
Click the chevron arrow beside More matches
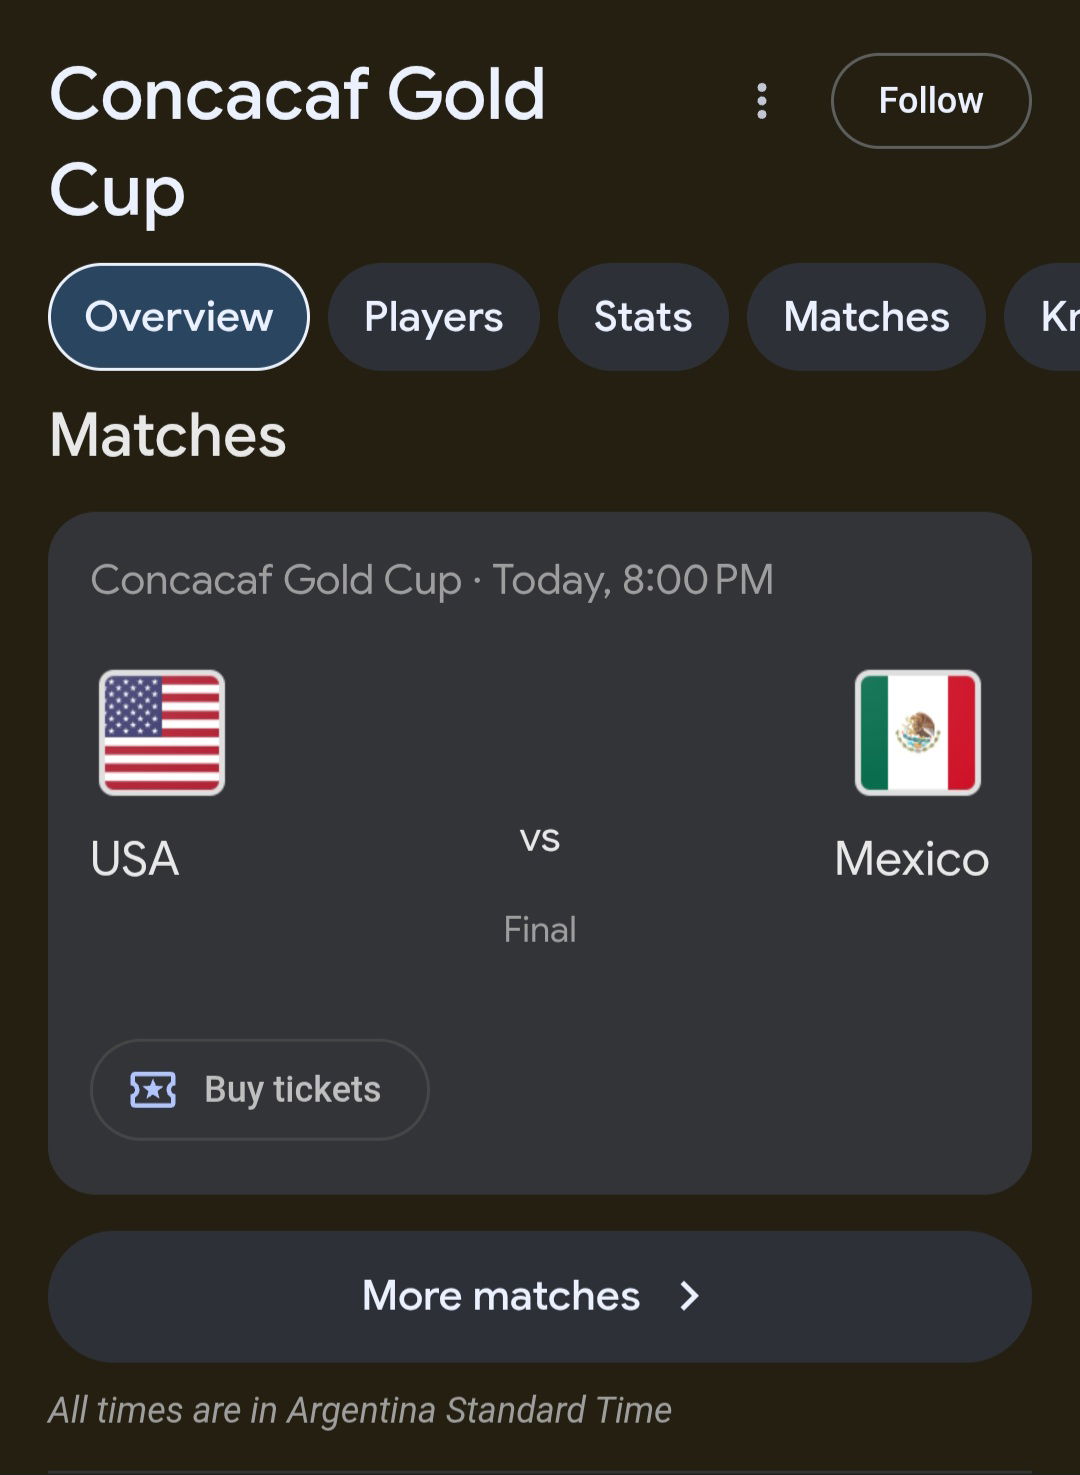pyautogui.click(x=689, y=1296)
